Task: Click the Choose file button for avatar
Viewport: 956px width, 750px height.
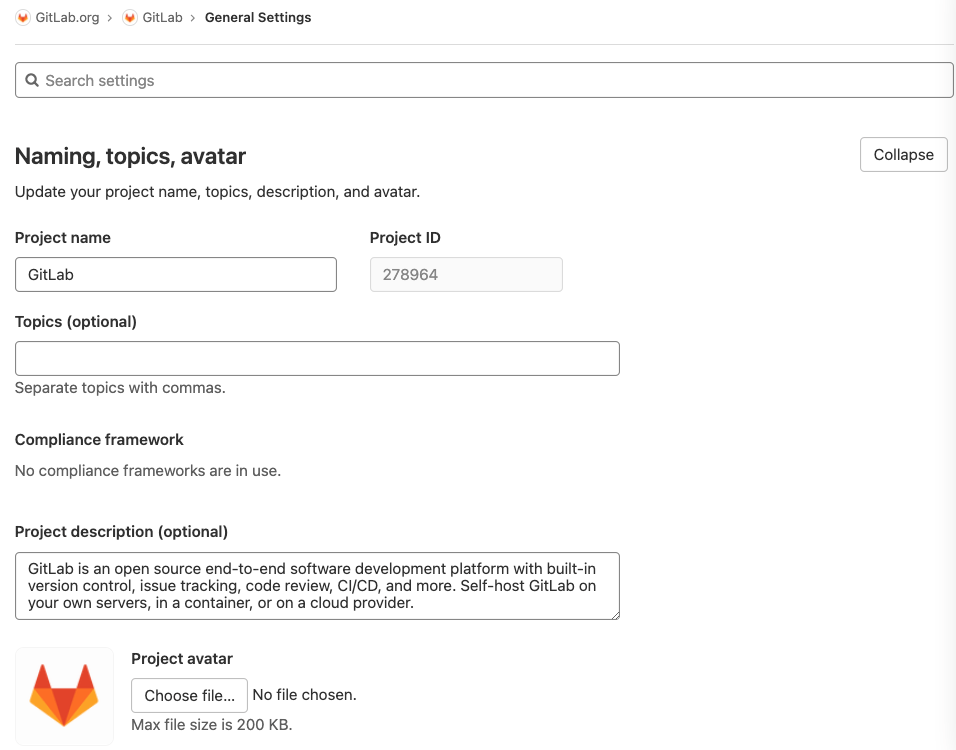Action: 189,695
